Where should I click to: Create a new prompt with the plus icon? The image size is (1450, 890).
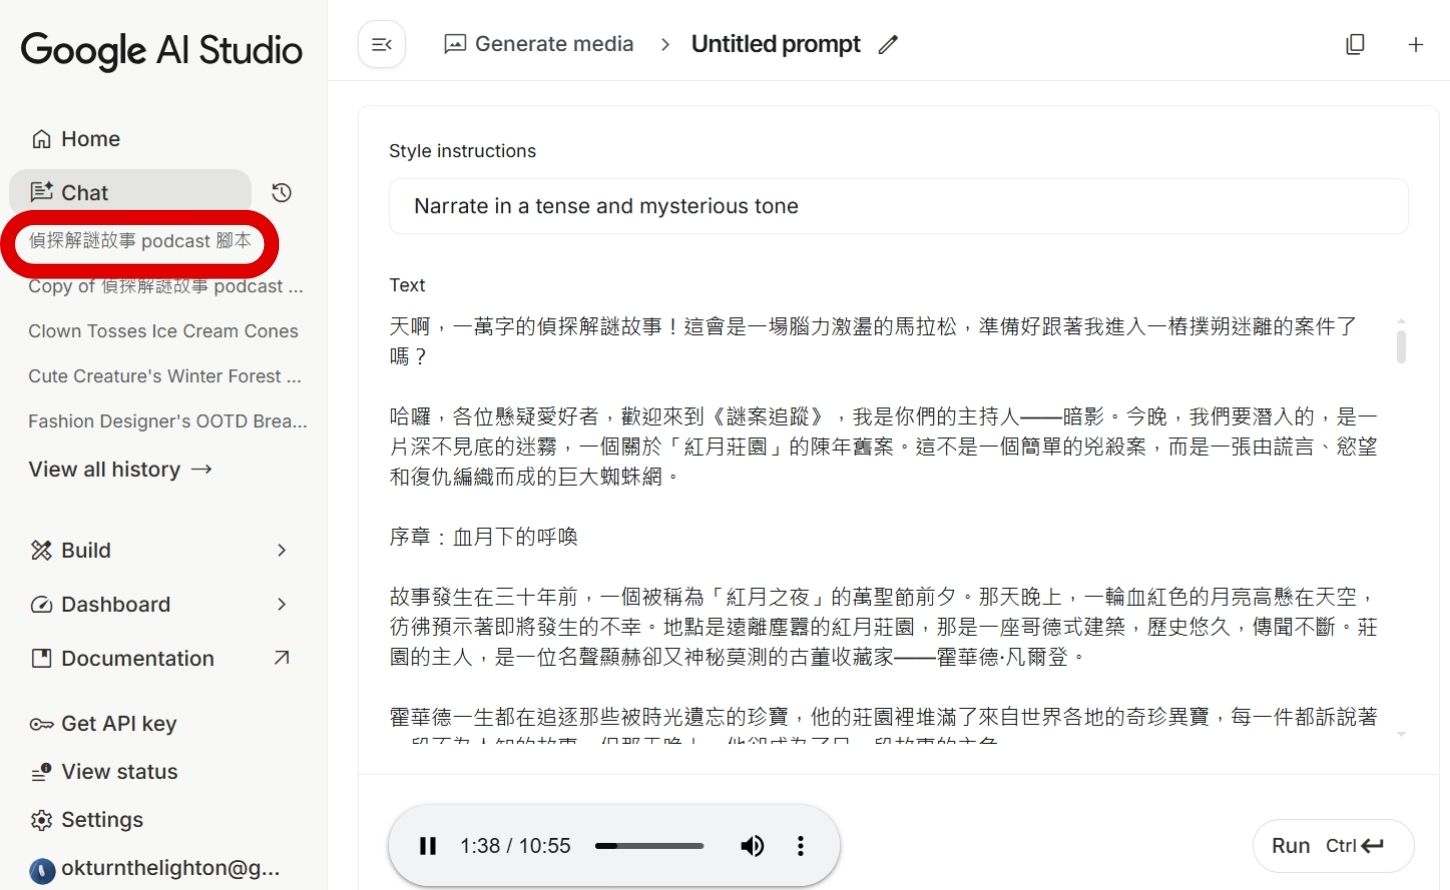[x=1416, y=44]
